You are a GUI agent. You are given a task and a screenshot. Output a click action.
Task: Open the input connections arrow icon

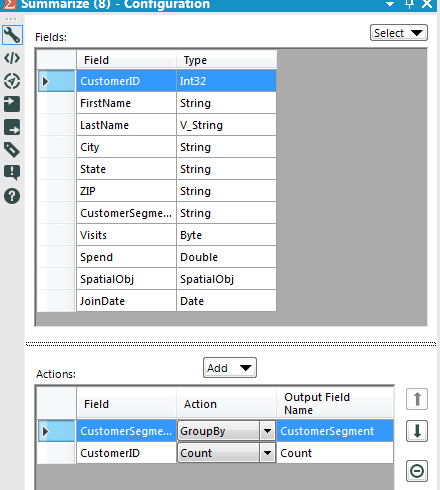click(12, 104)
